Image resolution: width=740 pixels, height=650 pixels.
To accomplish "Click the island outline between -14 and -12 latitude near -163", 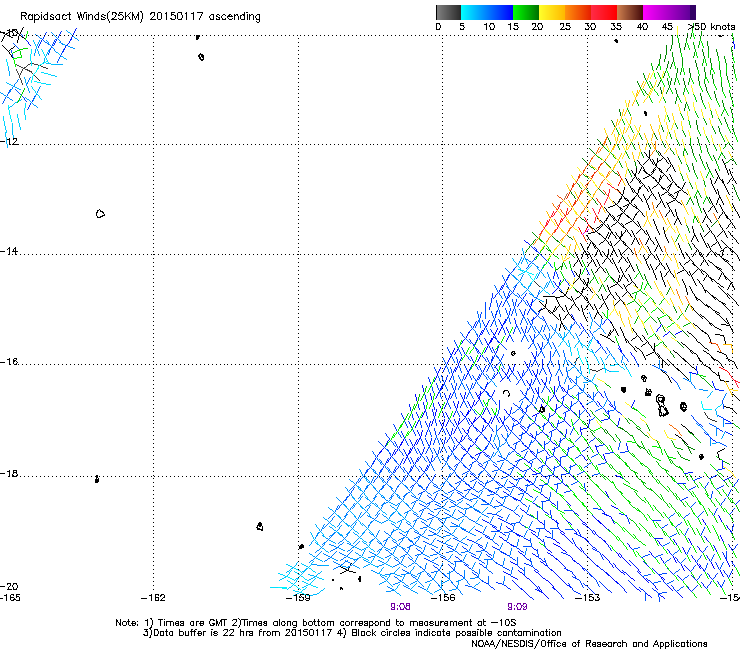I will click(100, 214).
